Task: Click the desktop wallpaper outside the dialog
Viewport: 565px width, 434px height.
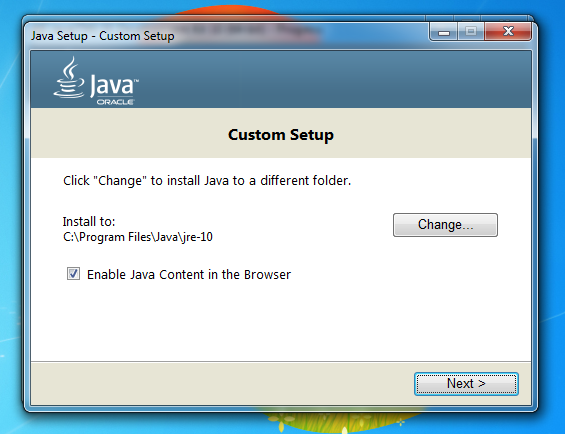Action: (x=551, y=216)
